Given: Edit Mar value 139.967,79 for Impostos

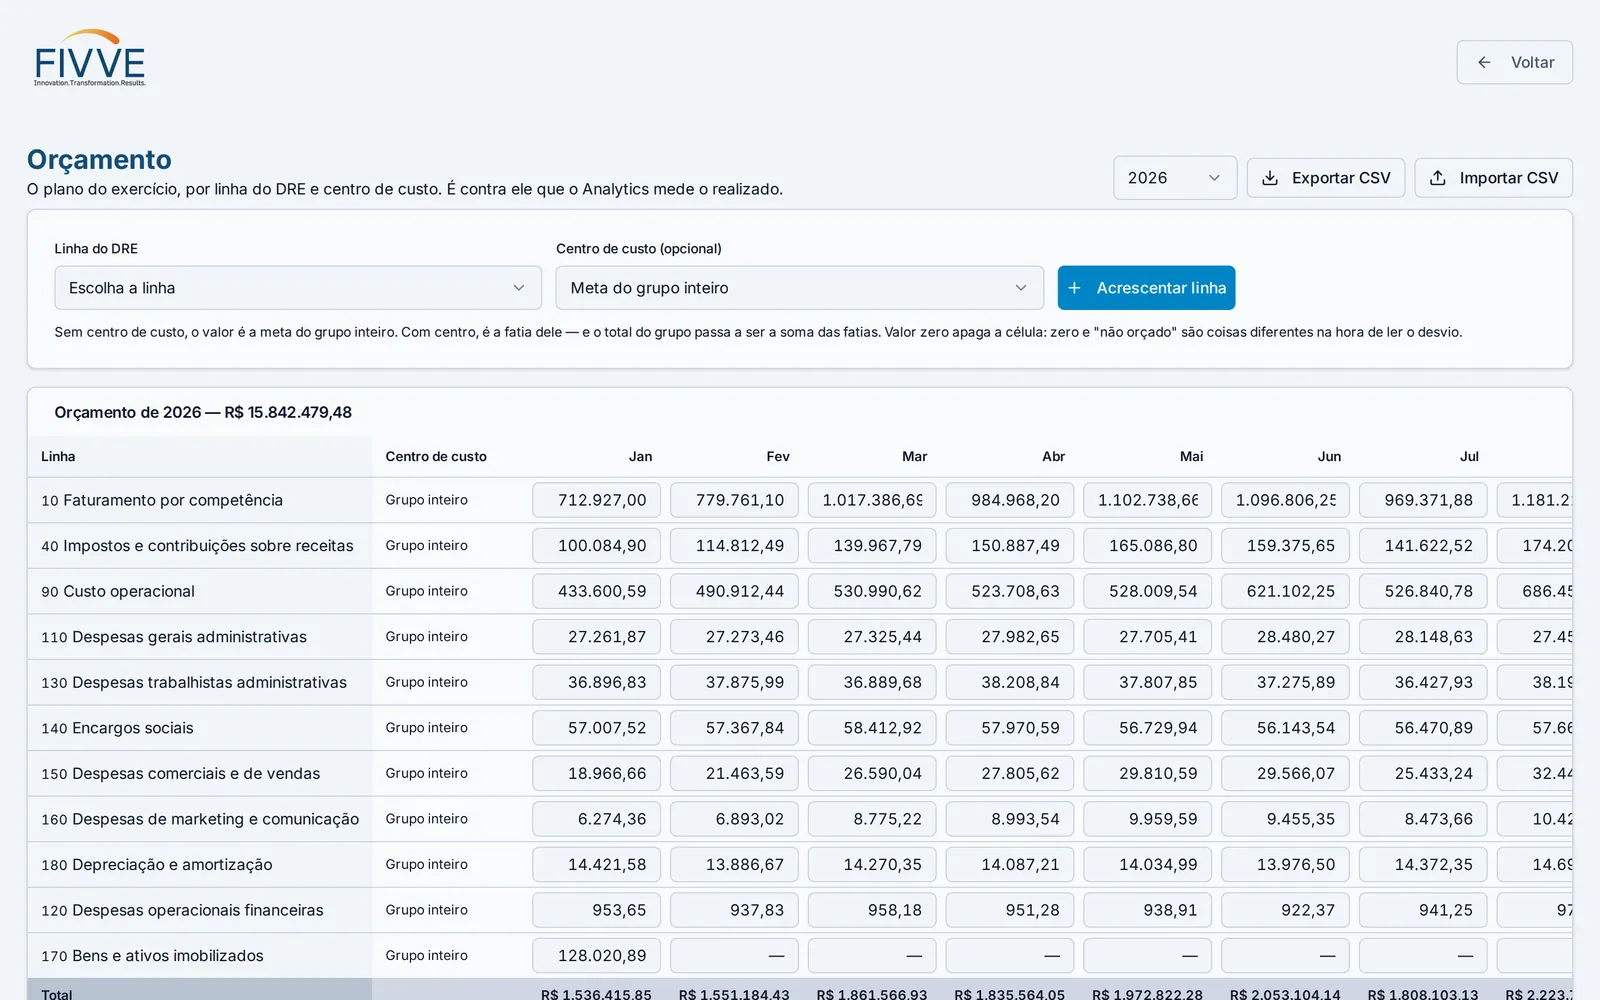Looking at the screenshot, I should [x=872, y=546].
